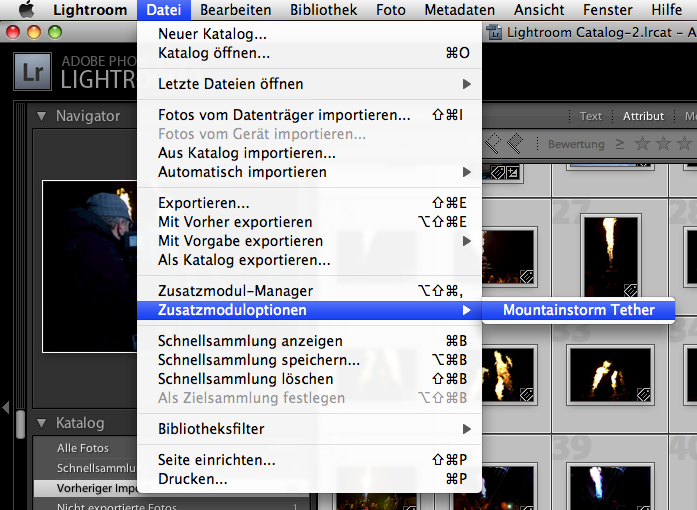This screenshot has height=510, width=697.
Task: Click keyword badge on cell 27 thumbnail
Action: 631,291
